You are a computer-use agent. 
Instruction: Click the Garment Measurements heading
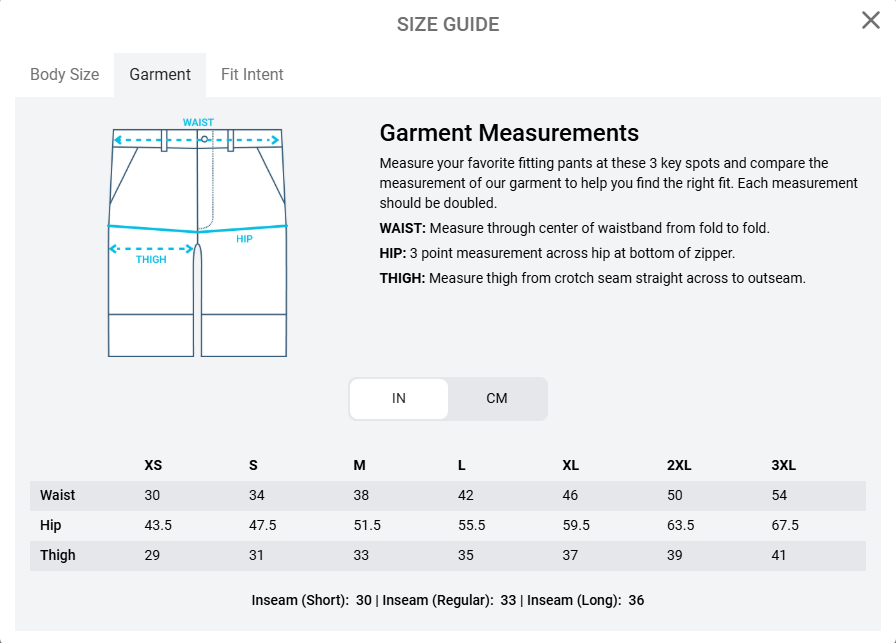tap(509, 133)
